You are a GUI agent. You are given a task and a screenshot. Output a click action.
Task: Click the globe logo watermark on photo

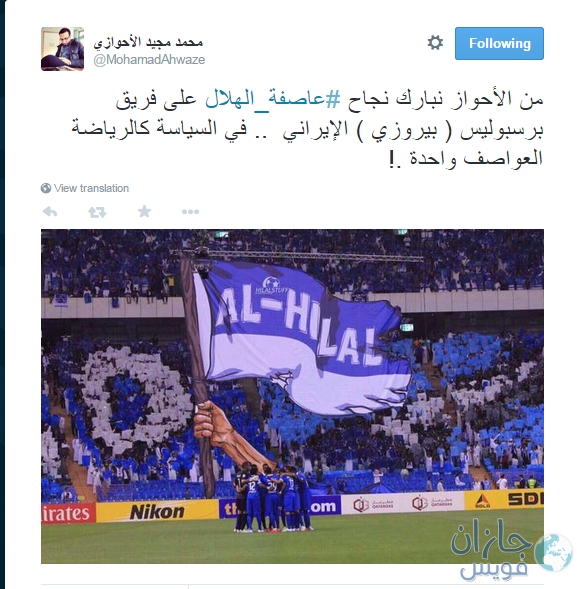(x=554, y=552)
